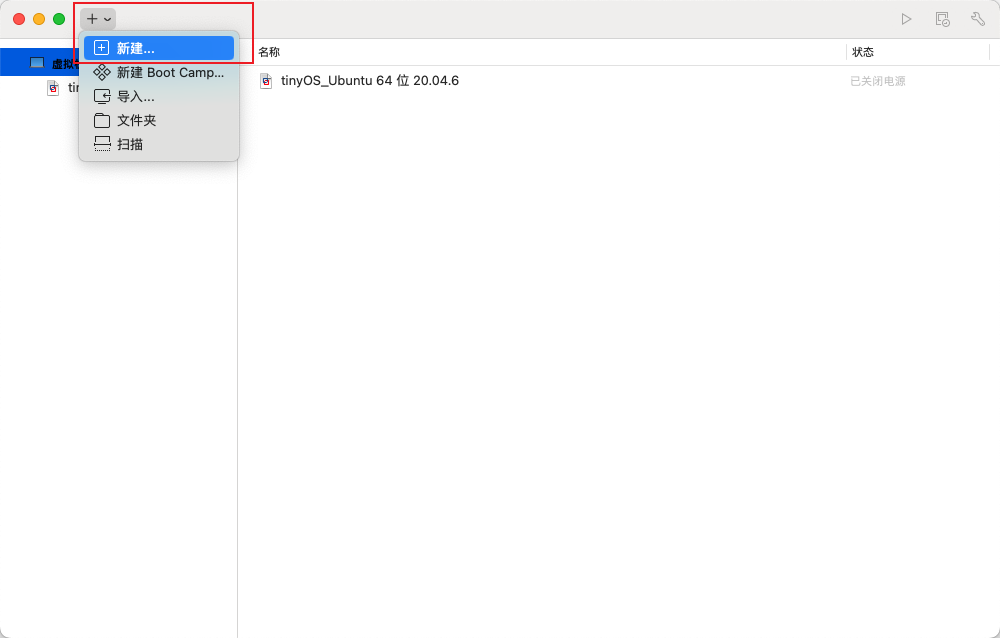Select 导入... to import a VM
1000x638 pixels.
tap(159, 96)
